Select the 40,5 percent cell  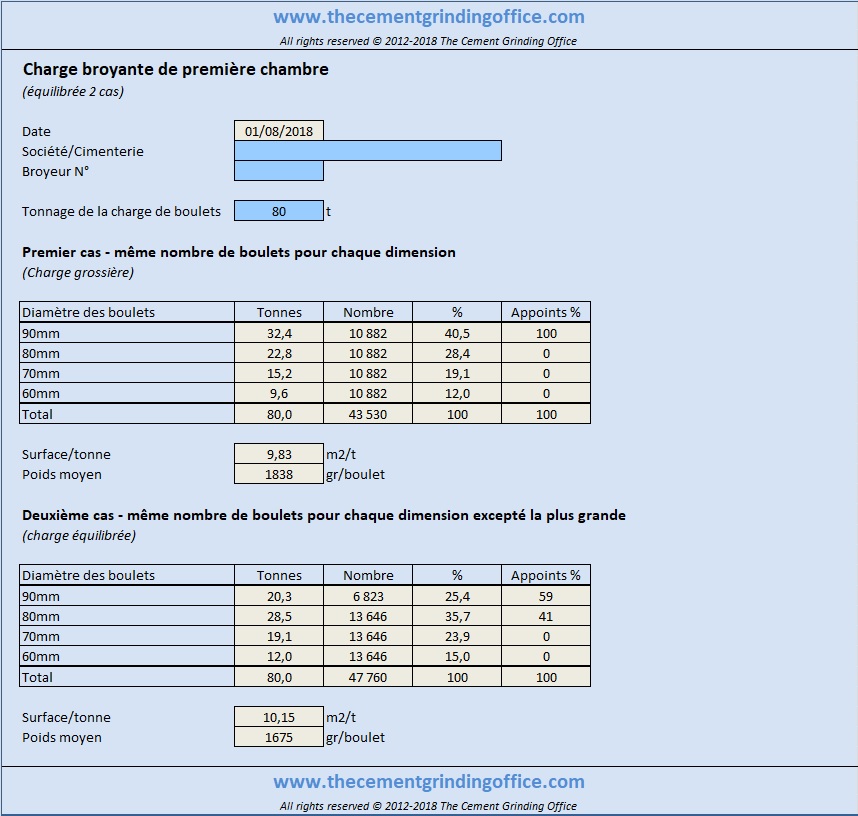pos(457,333)
